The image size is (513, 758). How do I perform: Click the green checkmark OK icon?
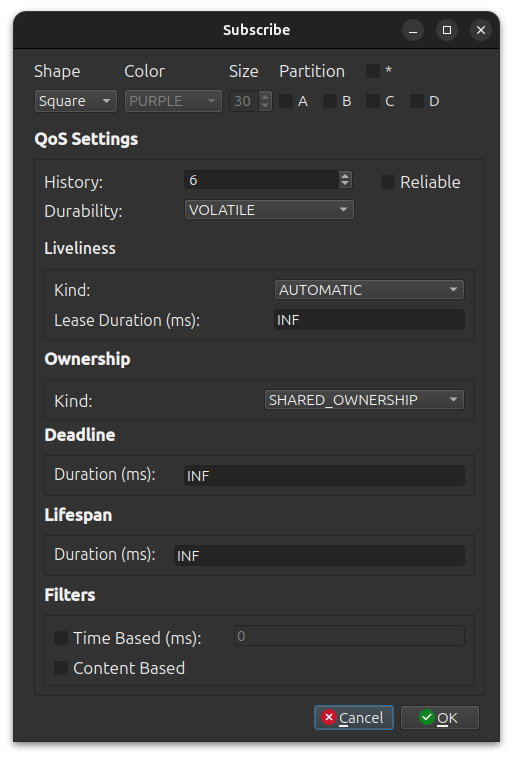tap(426, 717)
